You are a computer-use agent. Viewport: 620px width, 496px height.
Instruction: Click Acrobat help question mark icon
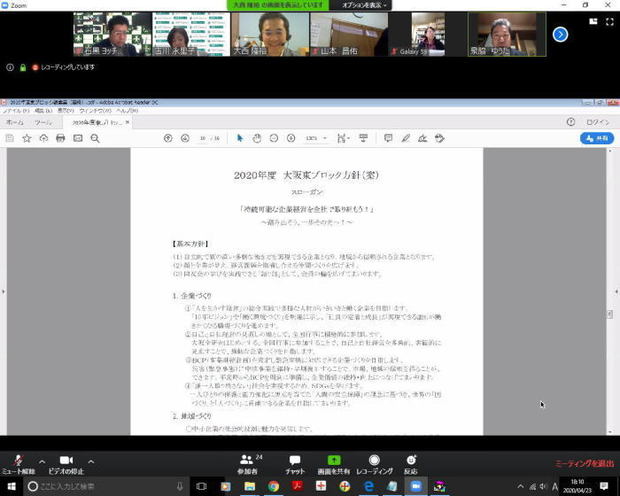pos(571,122)
